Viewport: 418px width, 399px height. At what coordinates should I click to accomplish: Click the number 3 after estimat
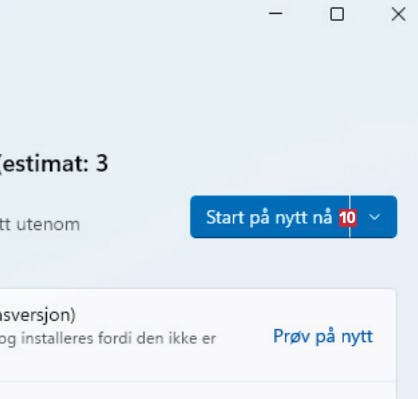pos(102,163)
